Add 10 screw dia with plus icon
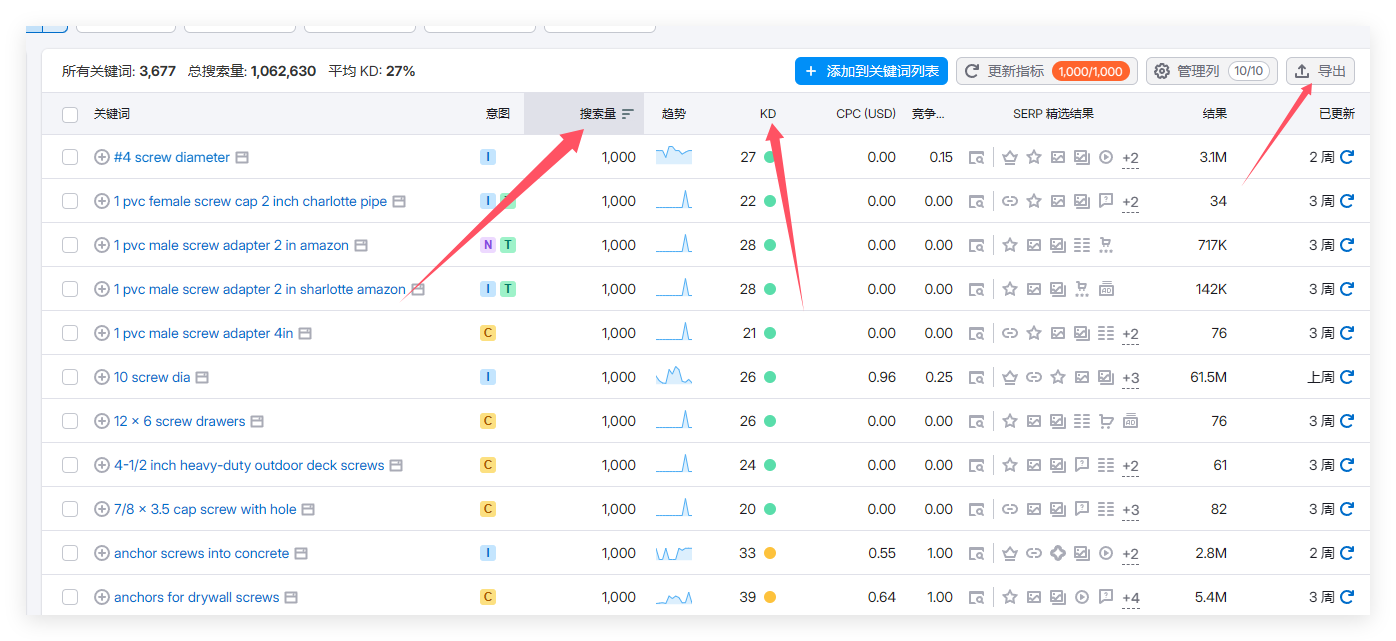The width and height of the screenshot is (1396, 641). point(101,377)
